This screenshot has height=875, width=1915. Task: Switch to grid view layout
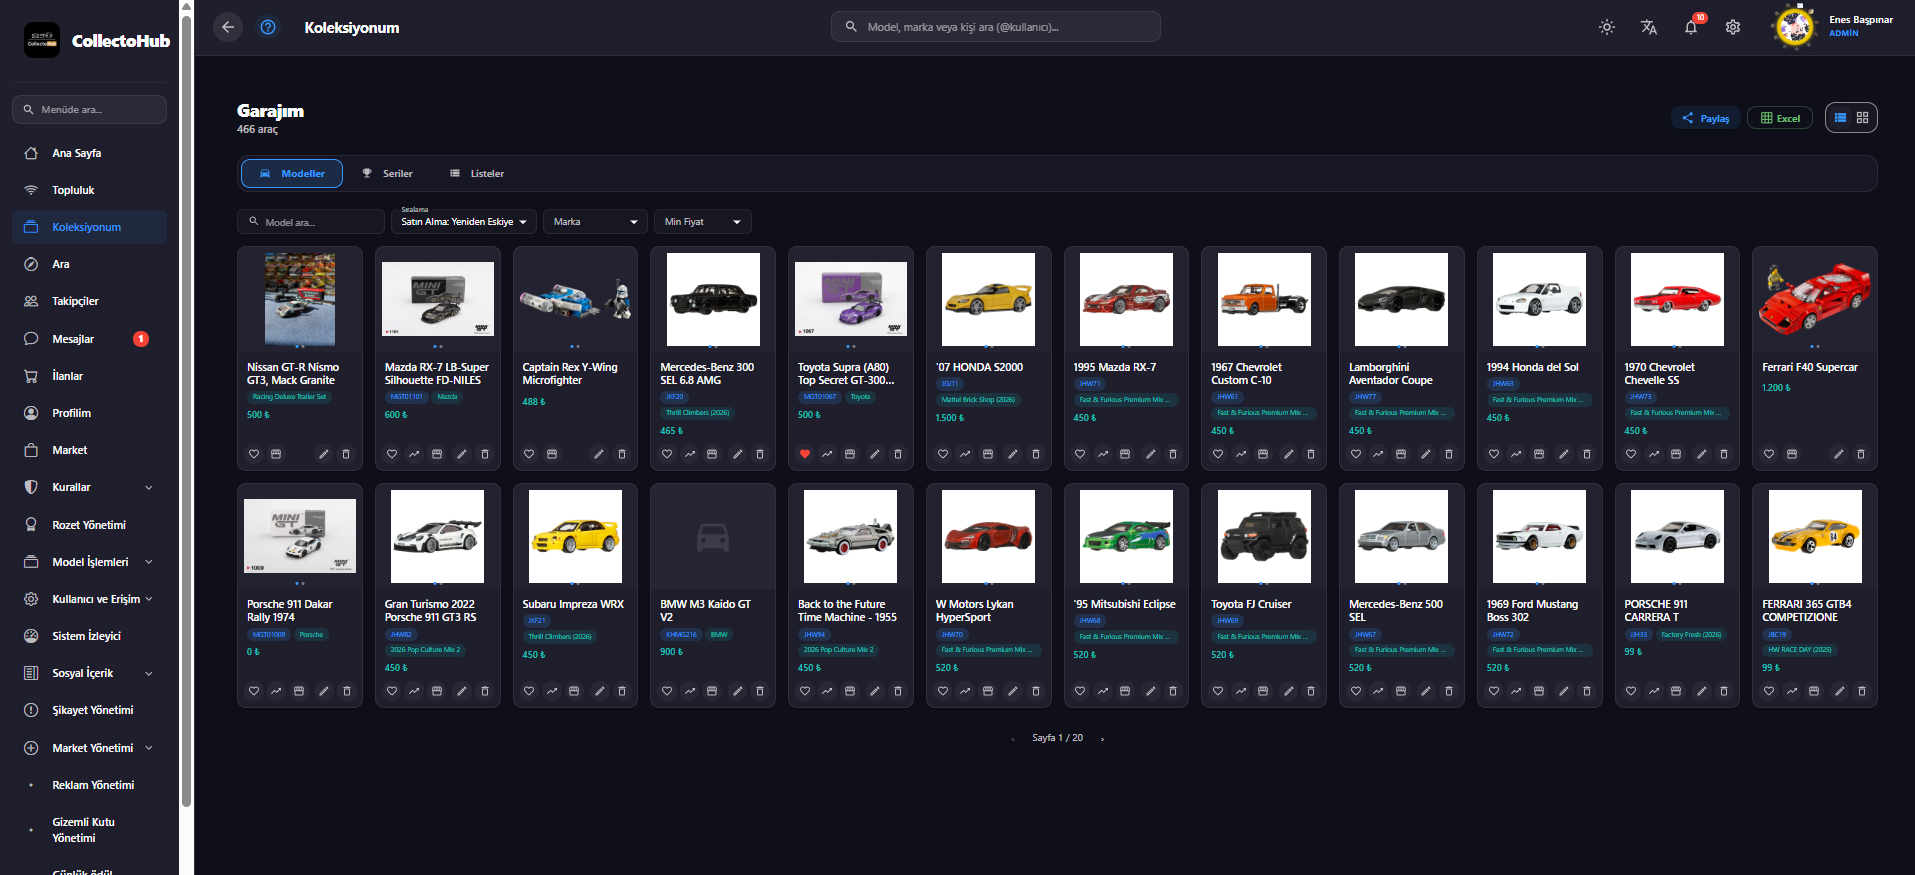coord(1863,118)
